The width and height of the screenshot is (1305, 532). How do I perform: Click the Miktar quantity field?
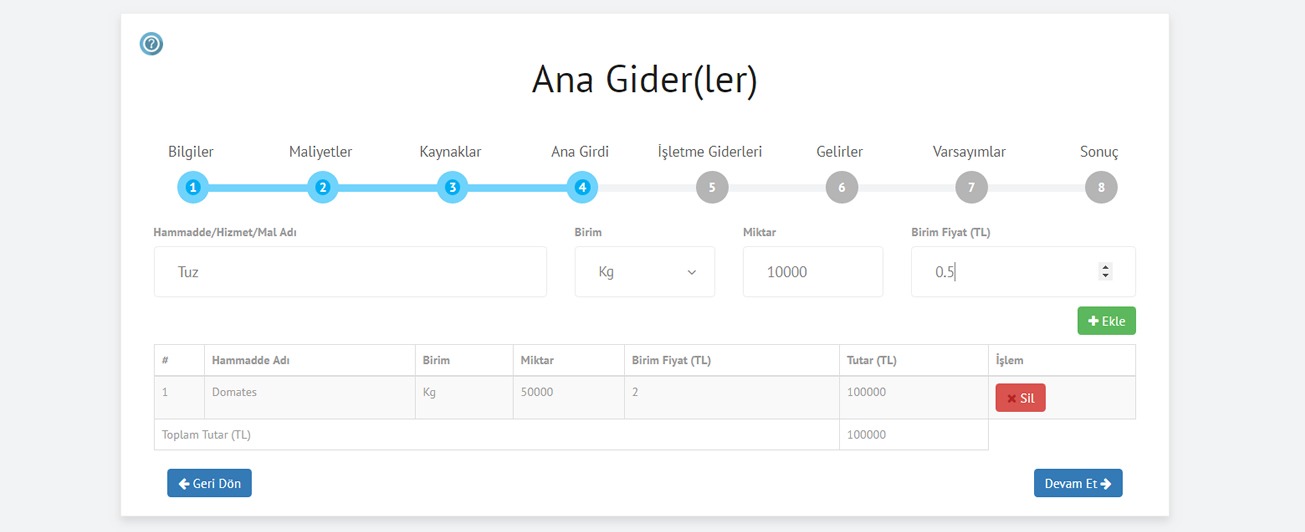(813, 272)
